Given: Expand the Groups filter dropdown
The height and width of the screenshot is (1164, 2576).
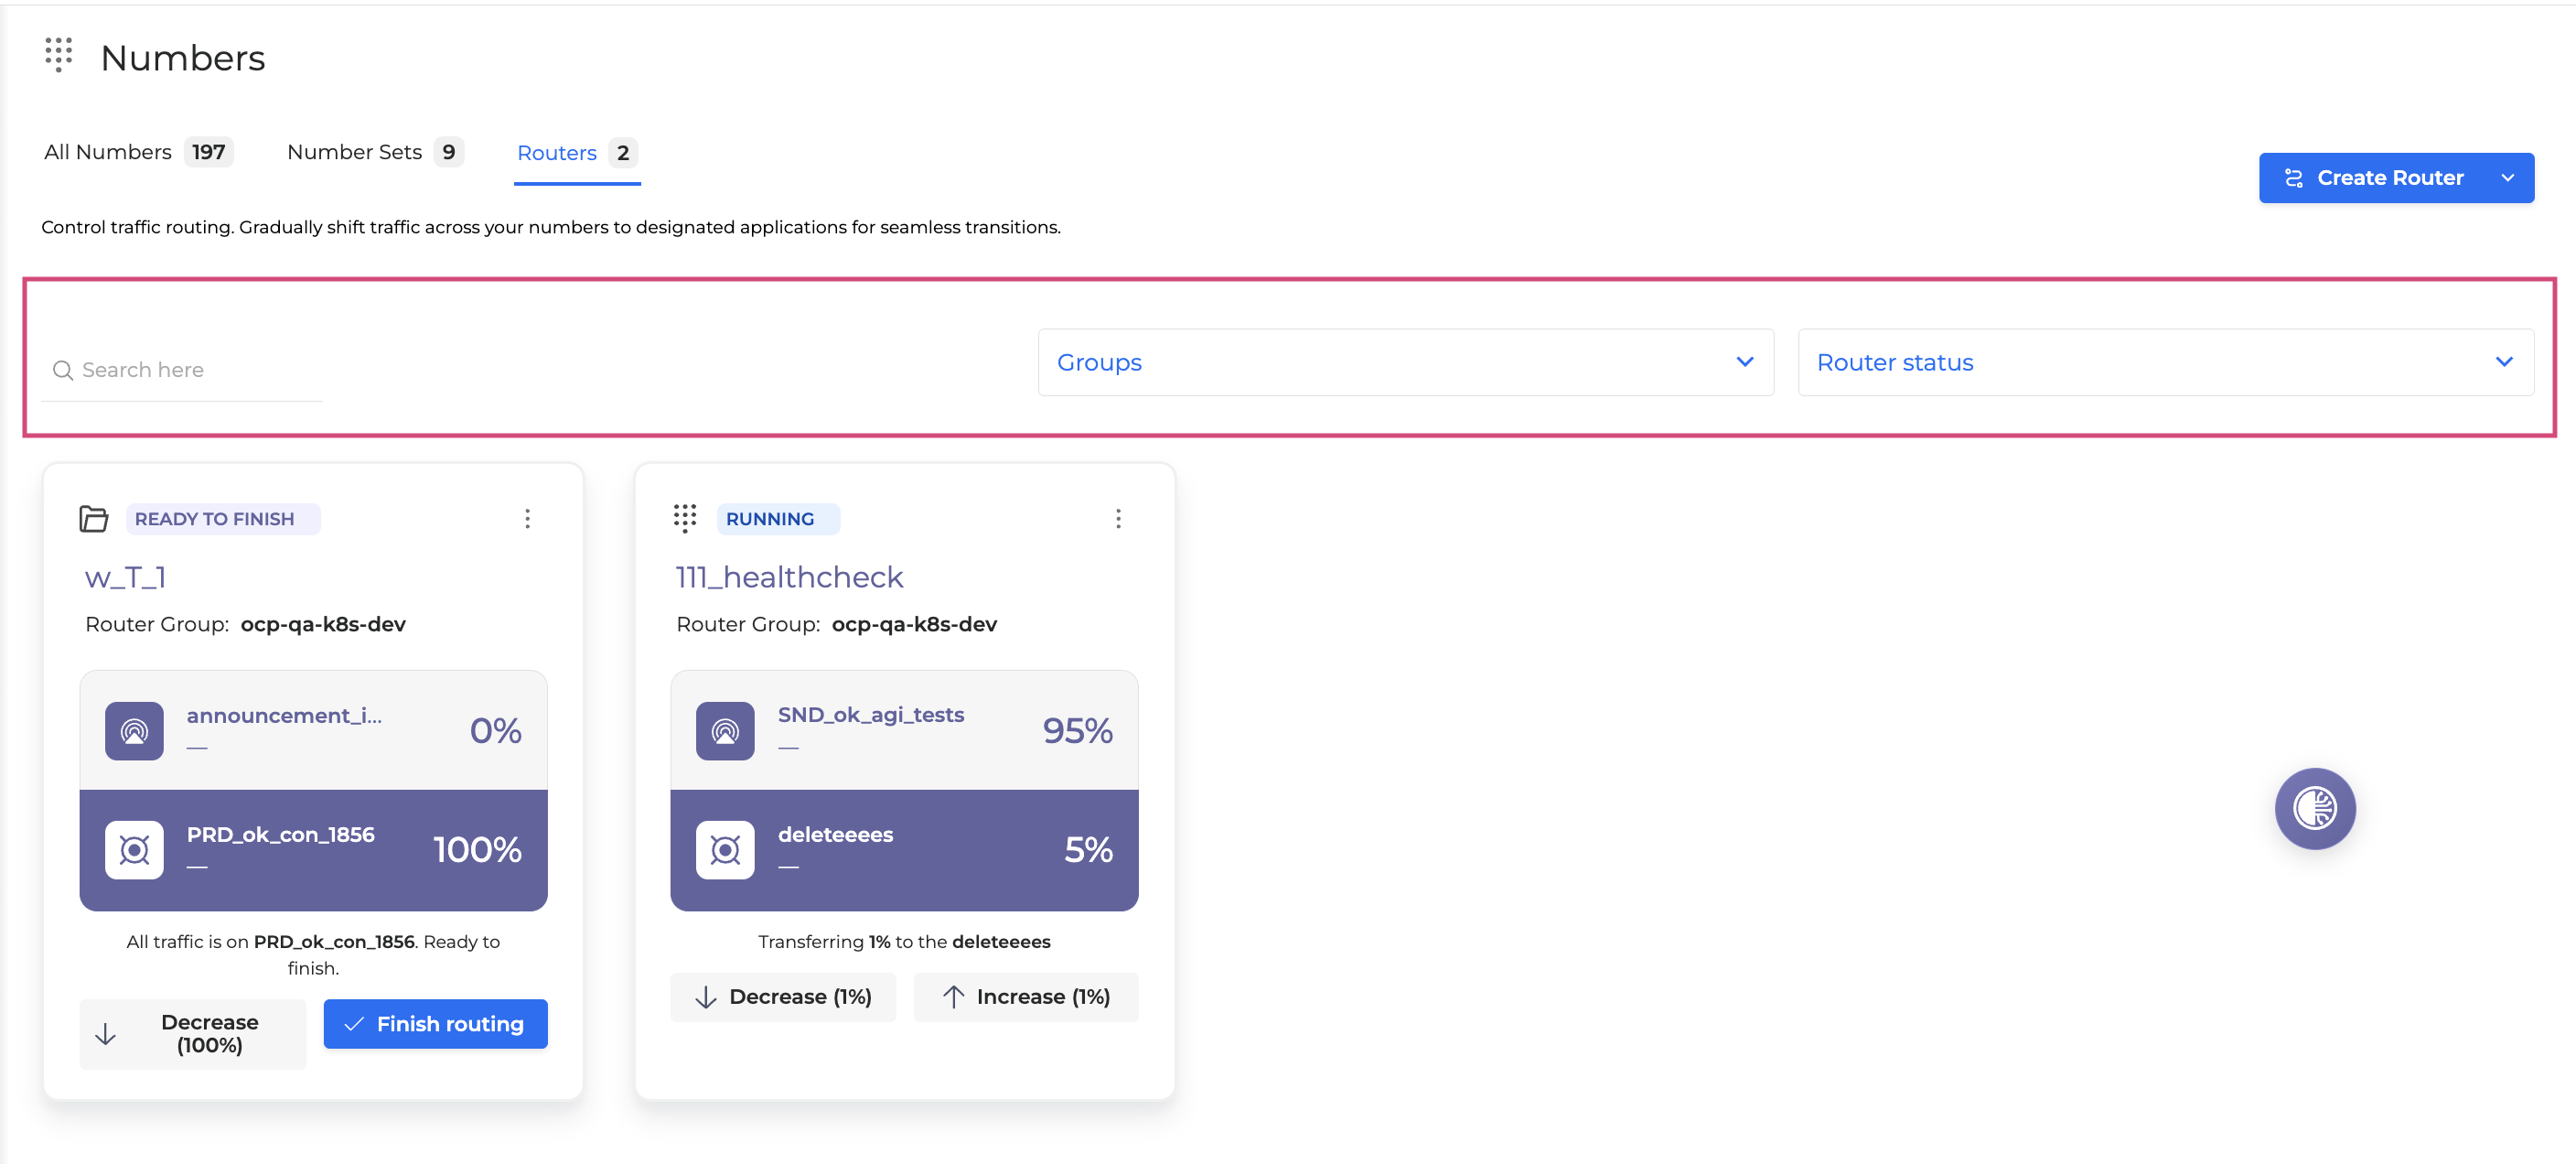Looking at the screenshot, I should (1406, 362).
